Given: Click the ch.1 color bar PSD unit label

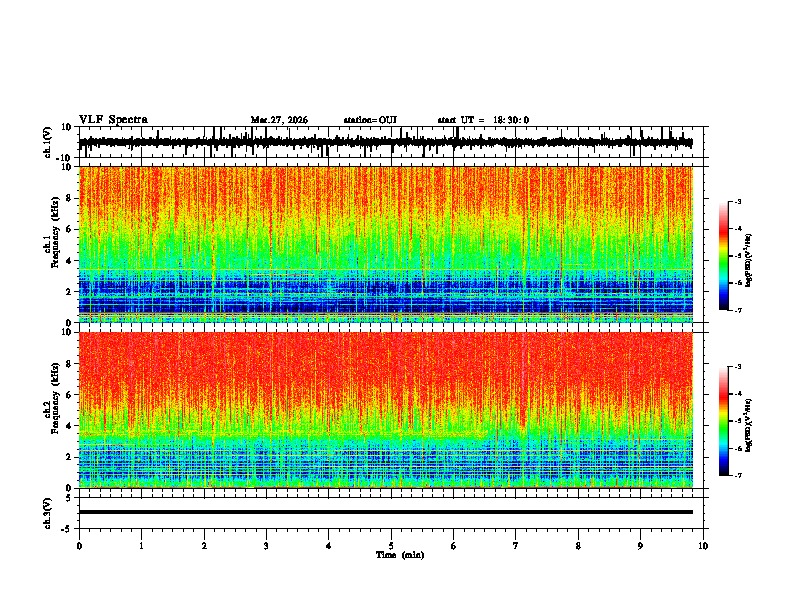Looking at the screenshot, I should 749,260.
